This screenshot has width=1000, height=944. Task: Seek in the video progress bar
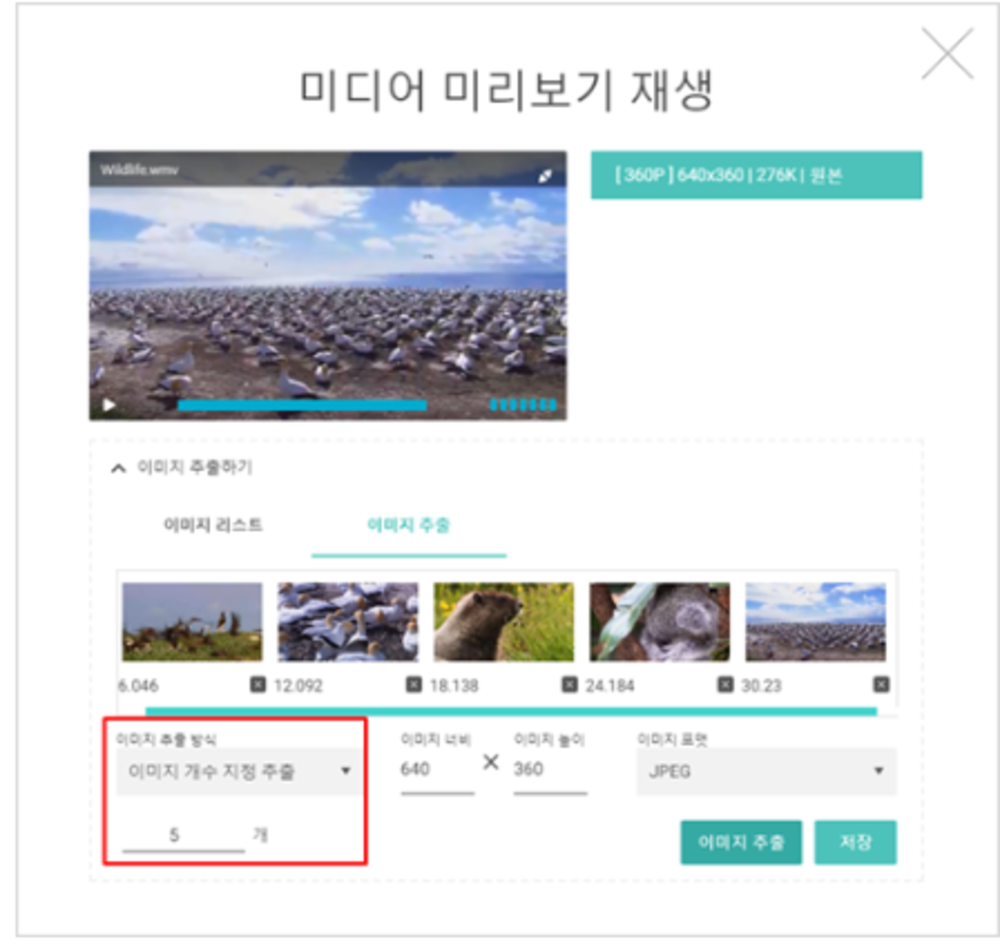tap(302, 405)
